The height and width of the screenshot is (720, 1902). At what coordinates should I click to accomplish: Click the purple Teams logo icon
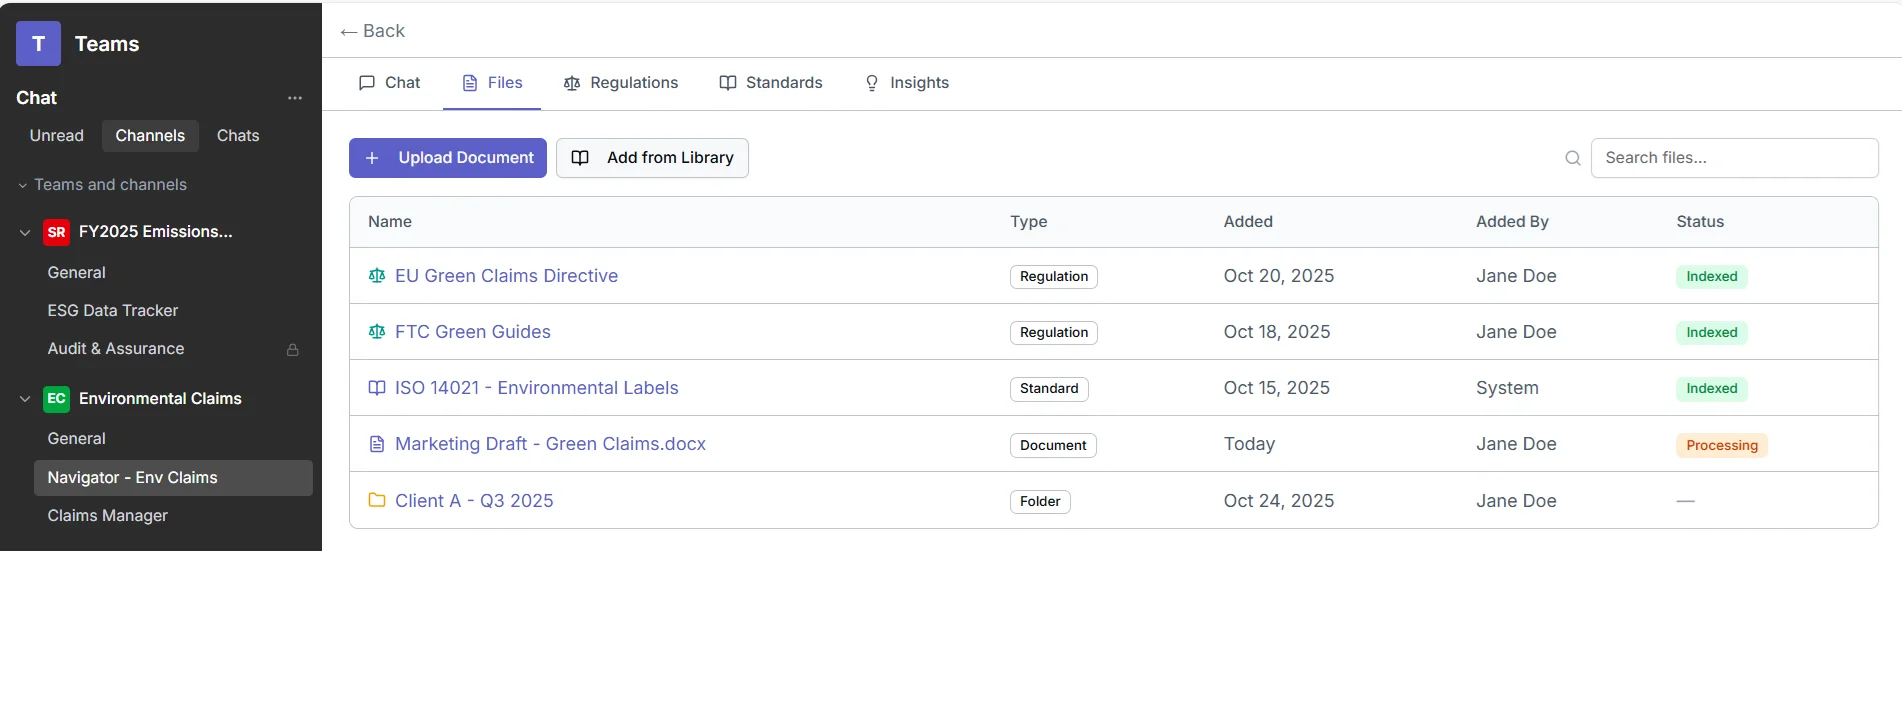click(x=38, y=44)
